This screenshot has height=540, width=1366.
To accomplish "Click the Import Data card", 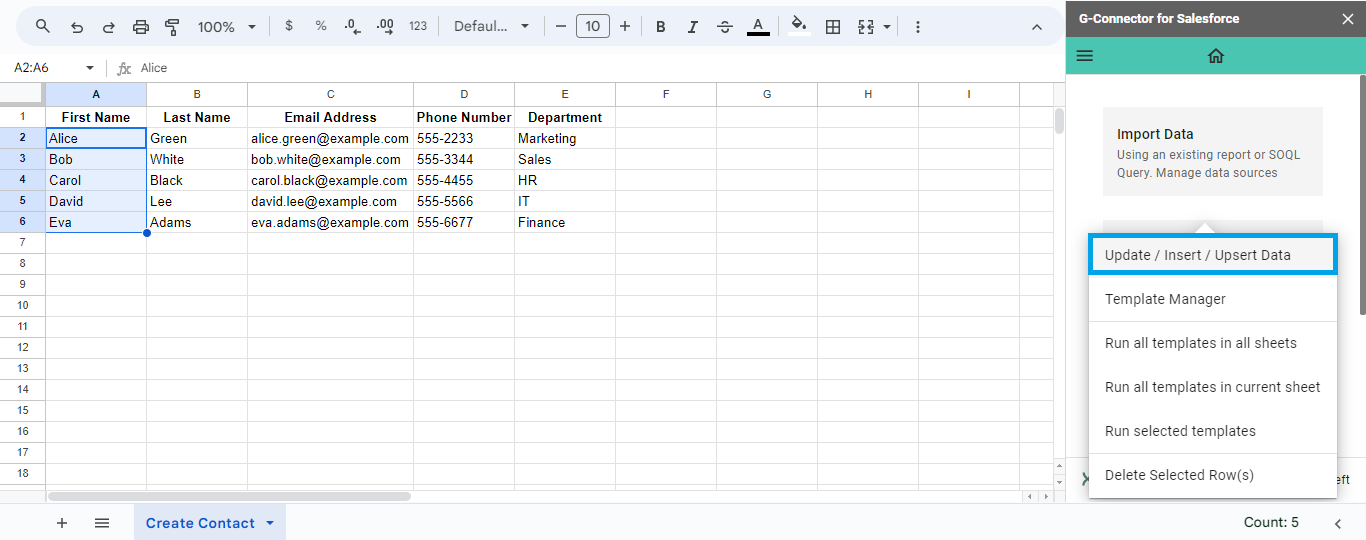I will point(1212,152).
